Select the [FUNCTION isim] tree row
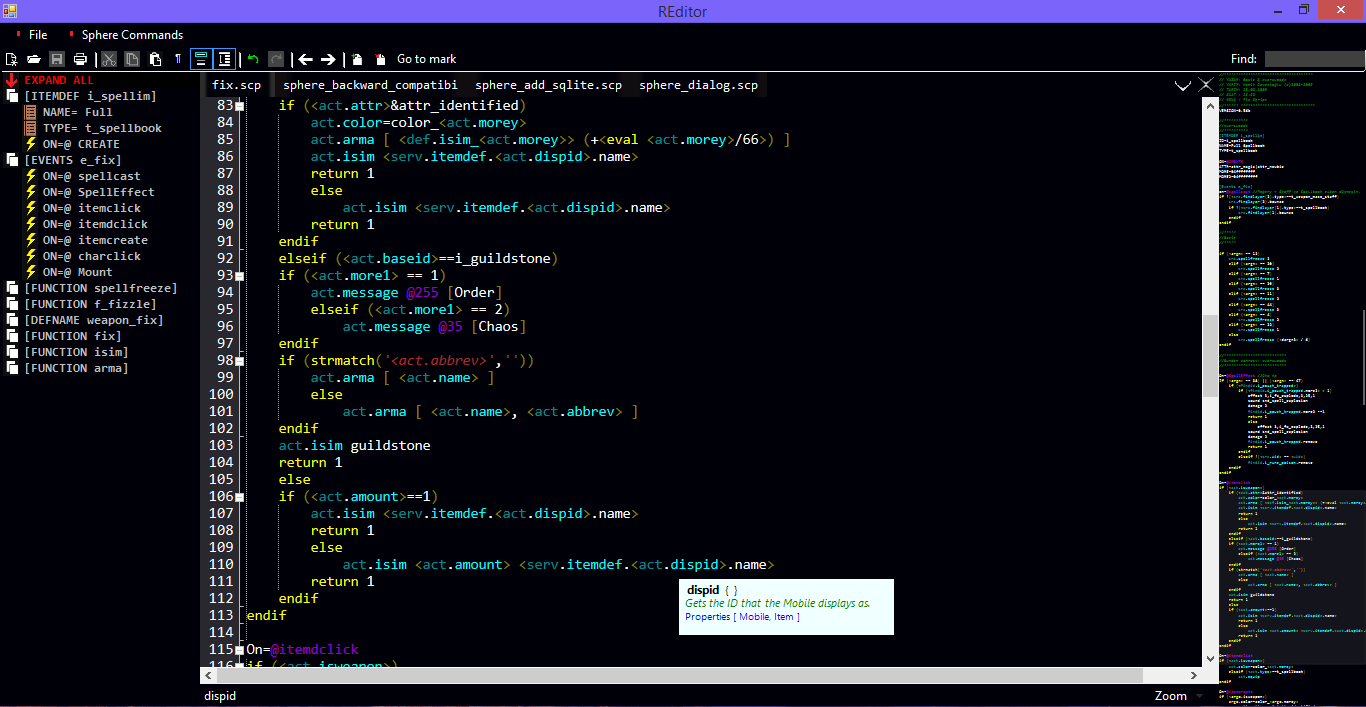Image resolution: width=1366 pixels, height=707 pixels. tap(76, 352)
